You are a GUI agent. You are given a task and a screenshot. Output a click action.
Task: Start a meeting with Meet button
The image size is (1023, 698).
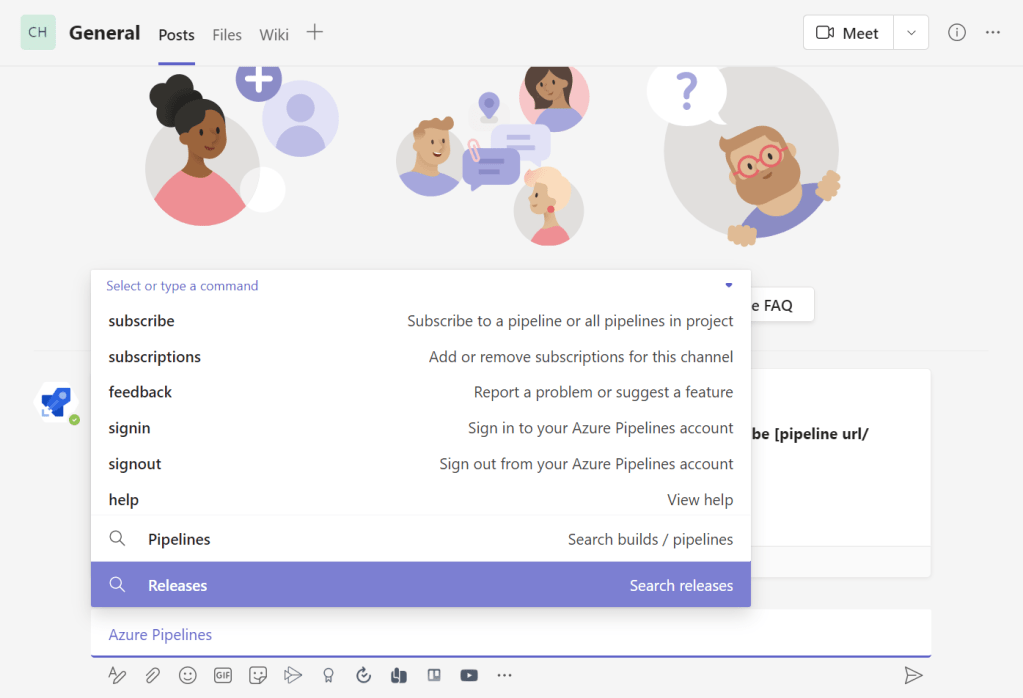point(848,32)
